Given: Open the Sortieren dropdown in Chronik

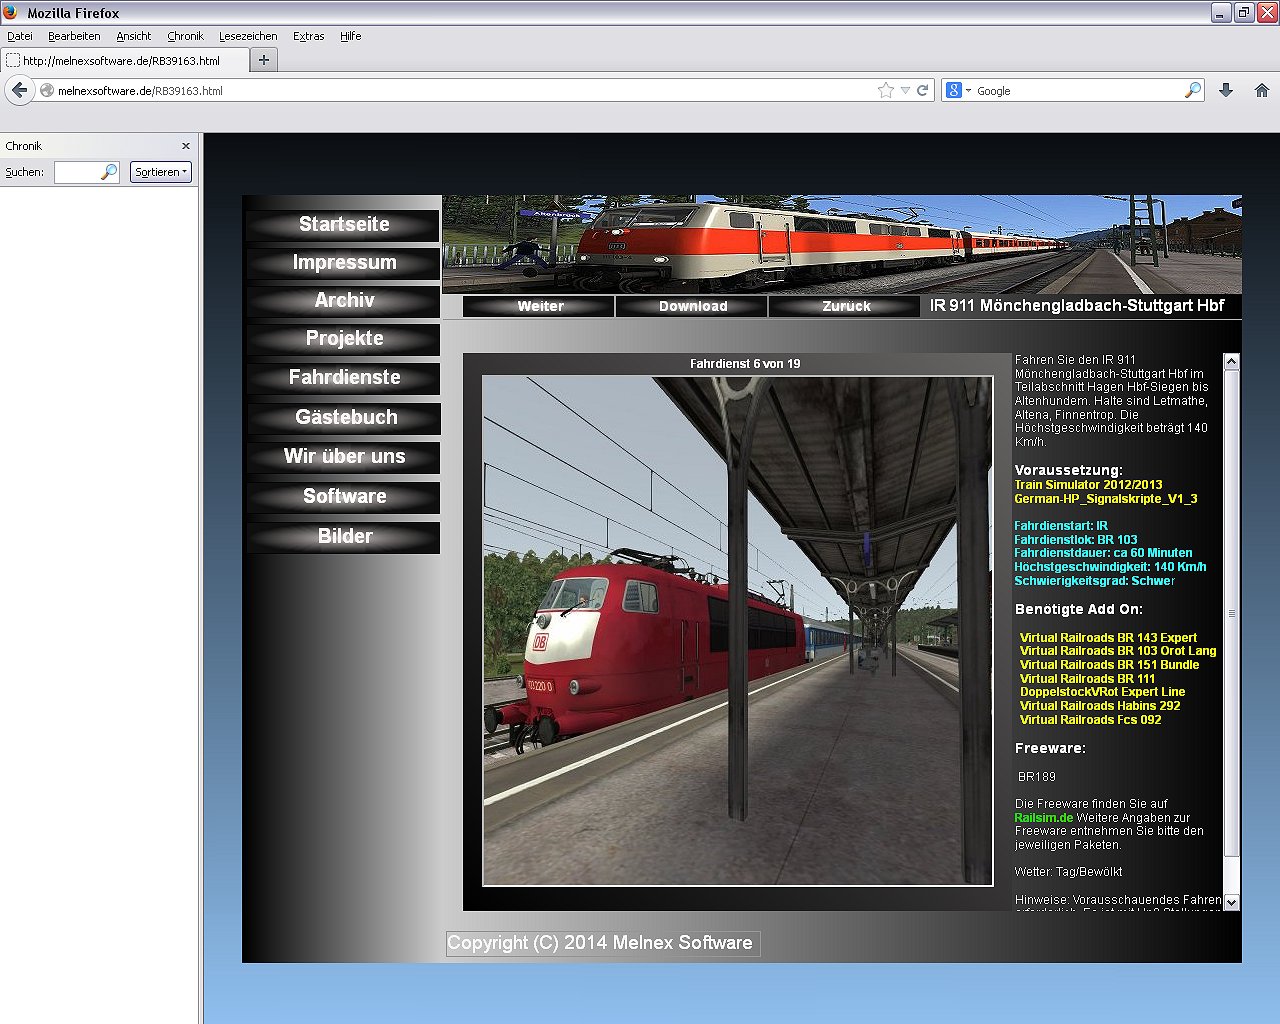Looking at the screenshot, I should 160,172.
